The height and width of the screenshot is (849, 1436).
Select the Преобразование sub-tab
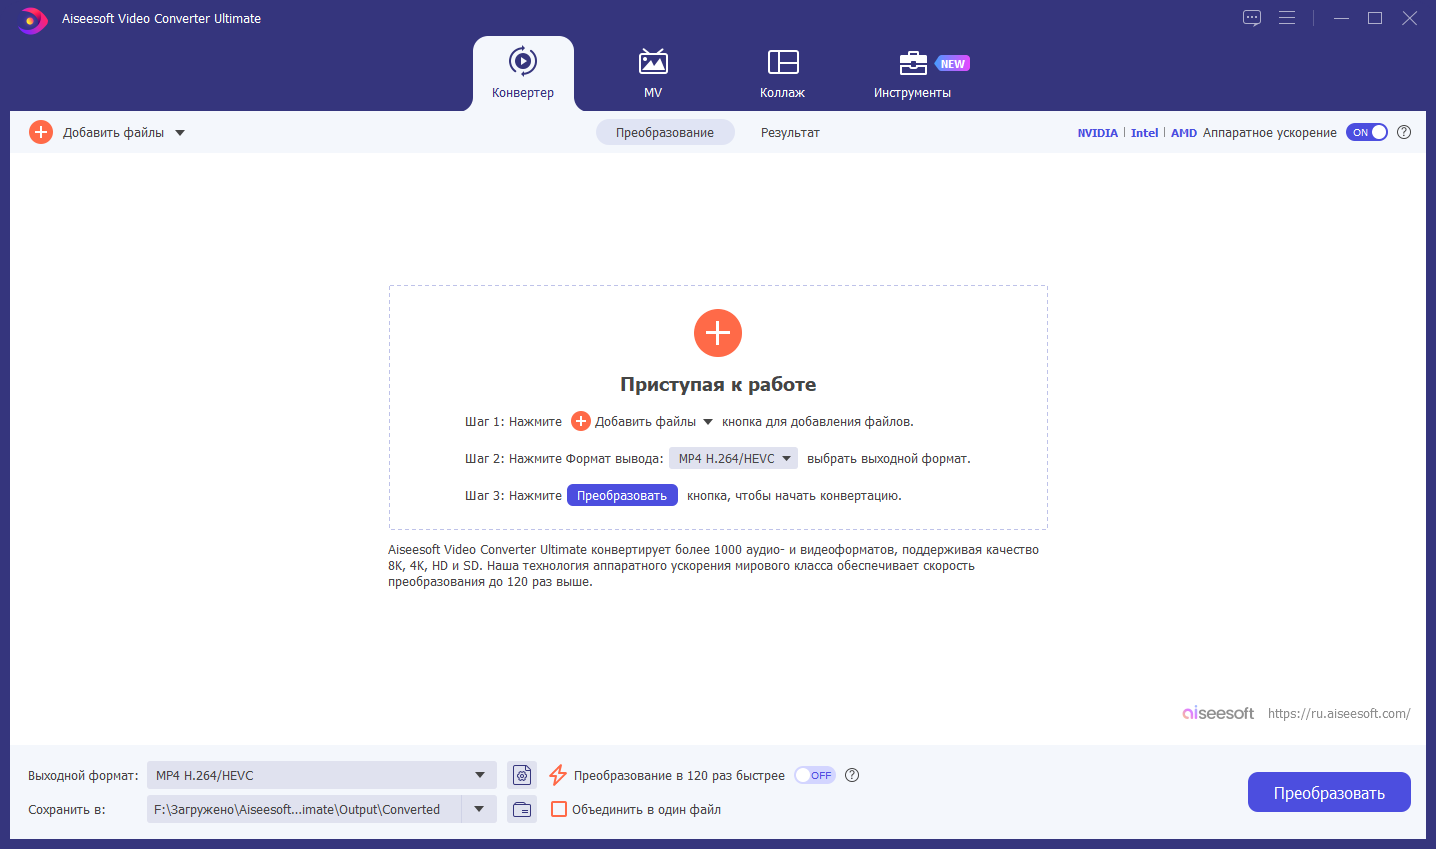tap(665, 132)
